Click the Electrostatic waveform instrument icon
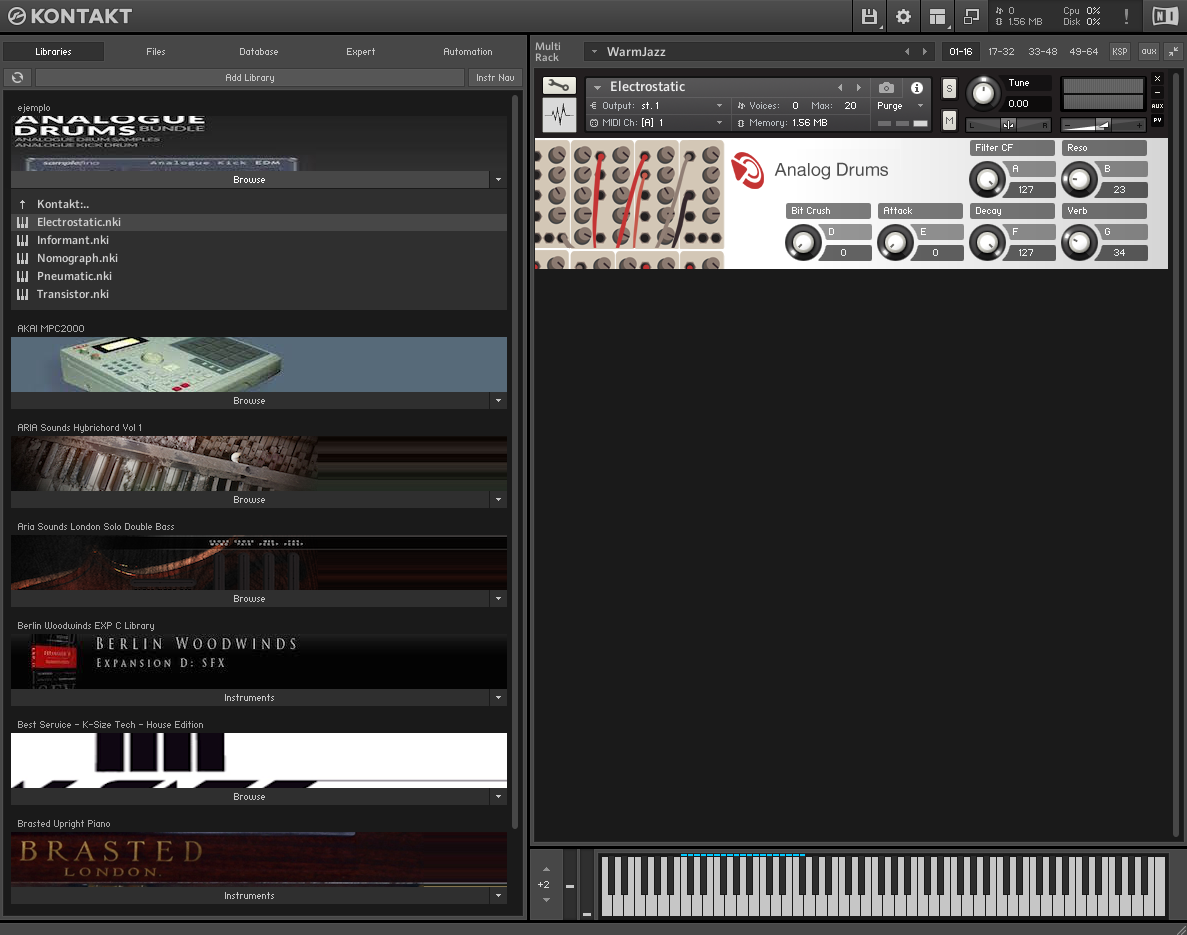Image resolution: width=1187 pixels, height=935 pixels. (559, 114)
